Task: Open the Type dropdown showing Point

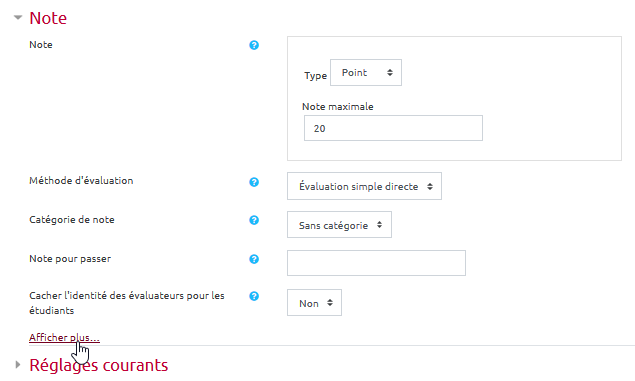Action: point(366,72)
